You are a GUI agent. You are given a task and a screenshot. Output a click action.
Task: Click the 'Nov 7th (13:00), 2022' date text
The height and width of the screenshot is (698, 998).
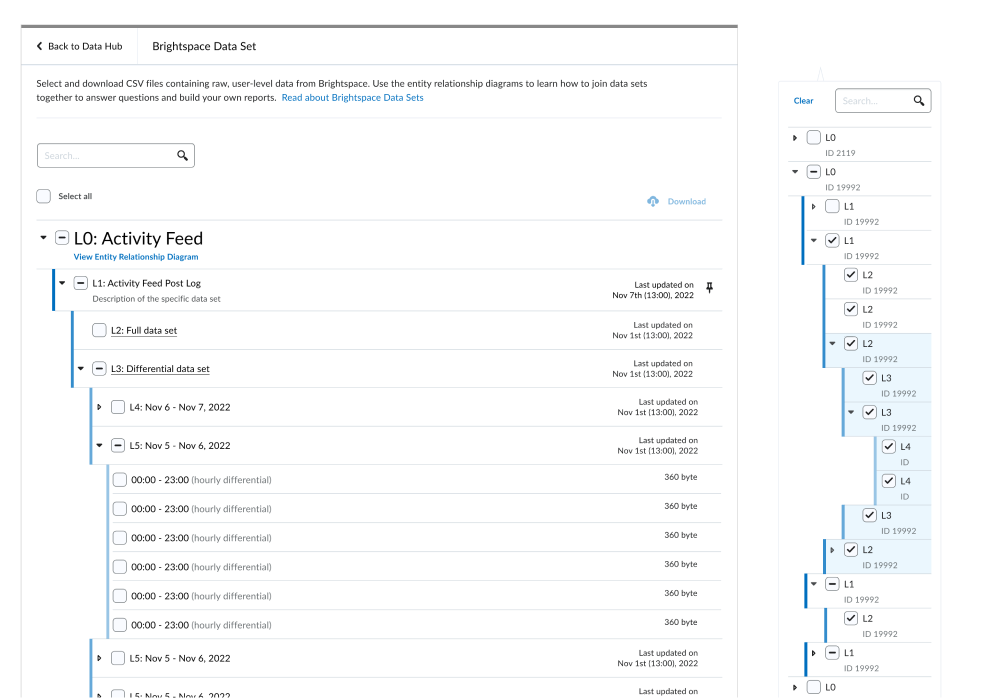pyautogui.click(x=653, y=295)
